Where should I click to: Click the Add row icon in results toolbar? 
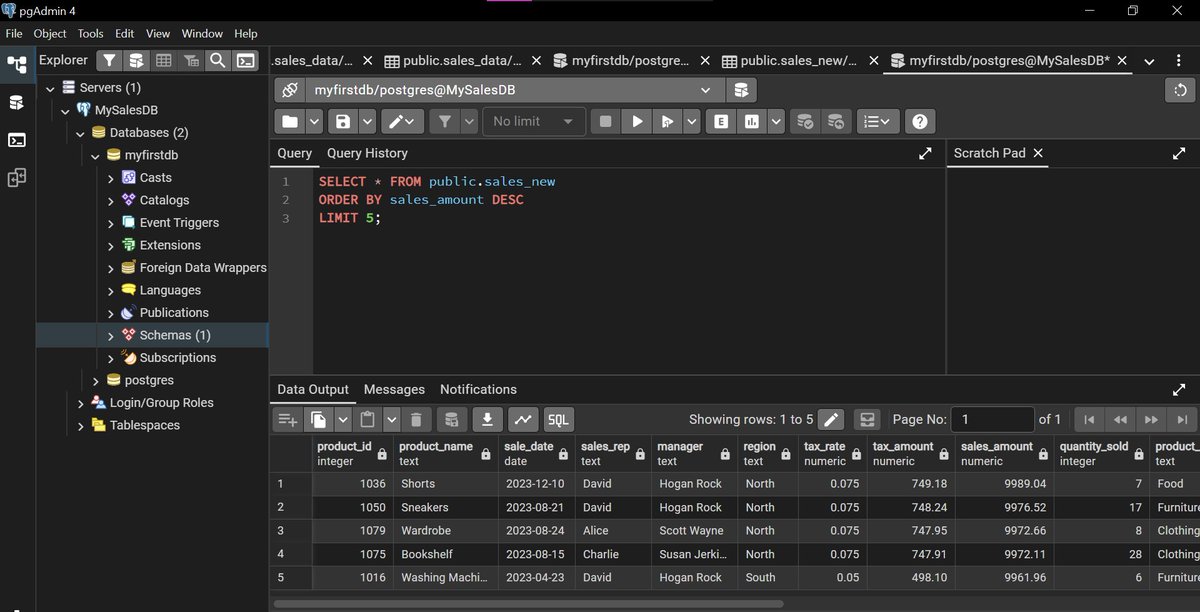[288, 420]
